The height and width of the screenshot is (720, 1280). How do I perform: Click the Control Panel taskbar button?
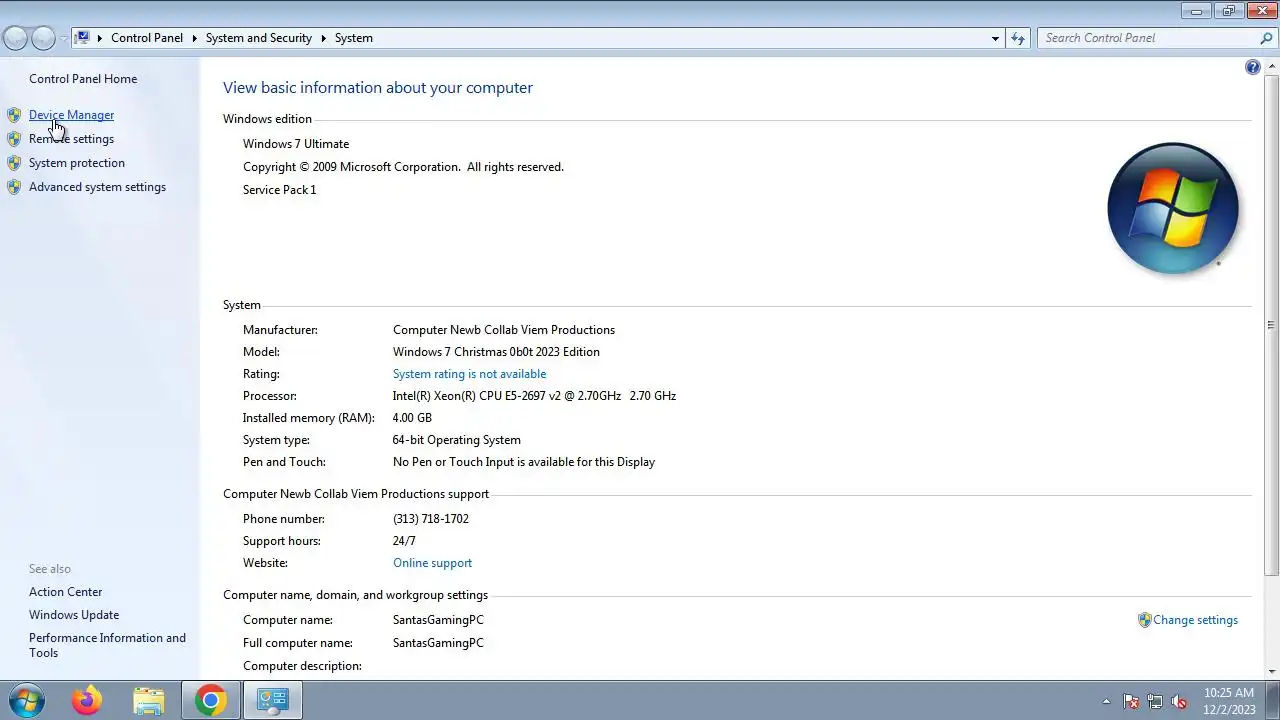click(x=272, y=700)
